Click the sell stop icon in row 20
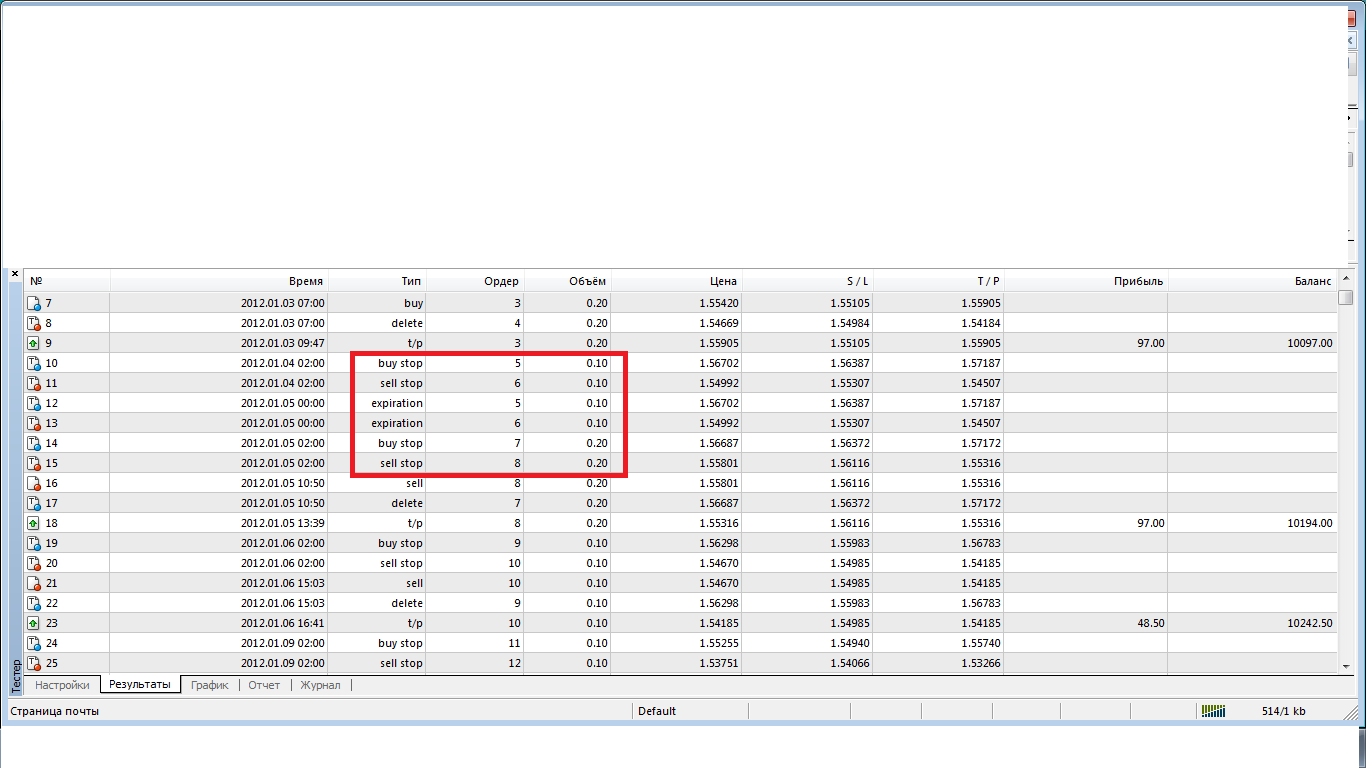 (x=34, y=563)
